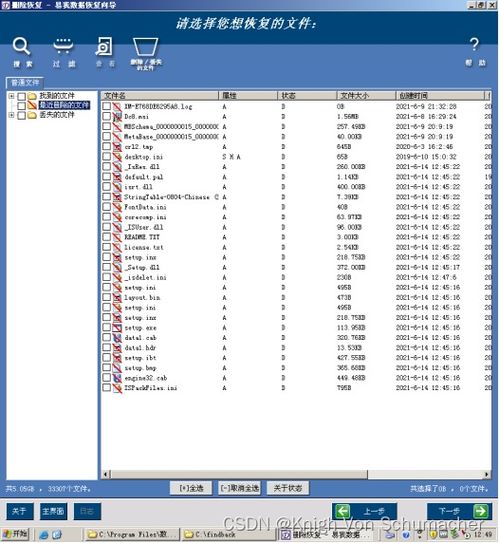
Task: Expand the first folder tree node
Action: tap(11, 96)
